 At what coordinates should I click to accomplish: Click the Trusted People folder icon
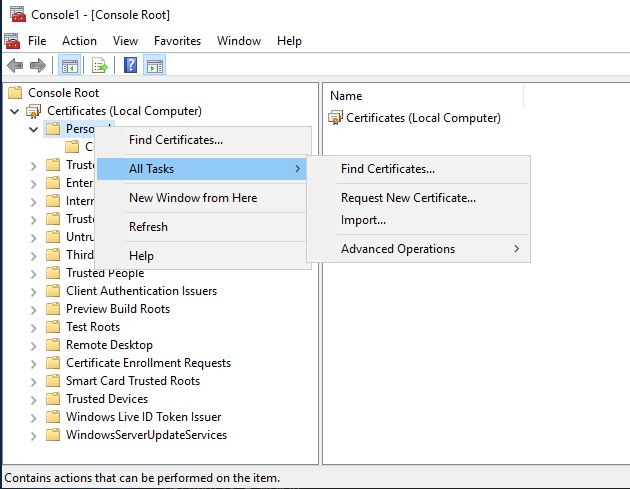(x=53, y=273)
